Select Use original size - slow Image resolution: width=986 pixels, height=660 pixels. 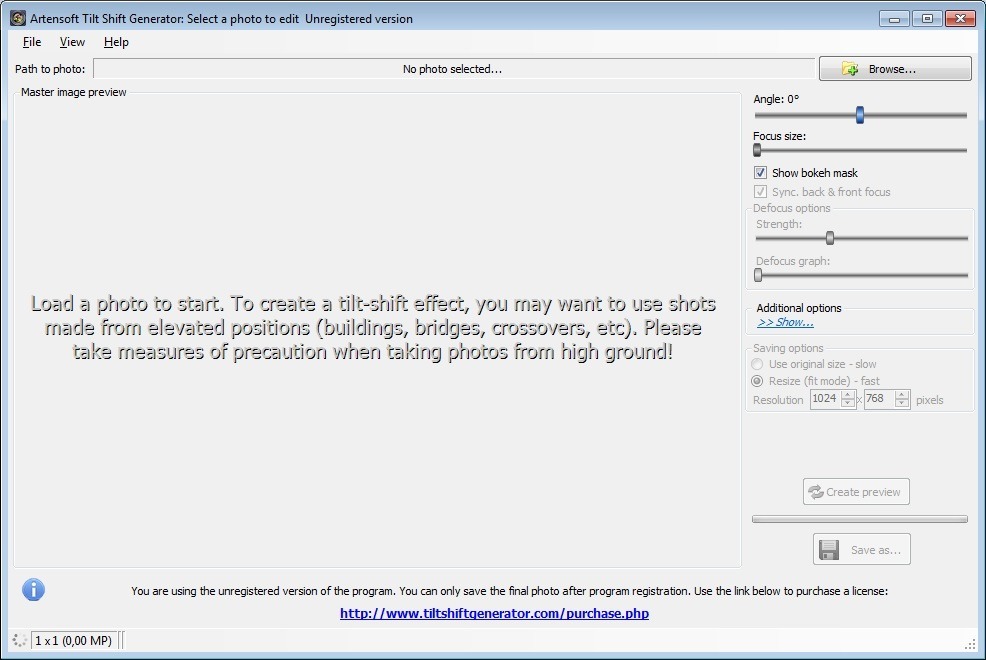(x=757, y=364)
